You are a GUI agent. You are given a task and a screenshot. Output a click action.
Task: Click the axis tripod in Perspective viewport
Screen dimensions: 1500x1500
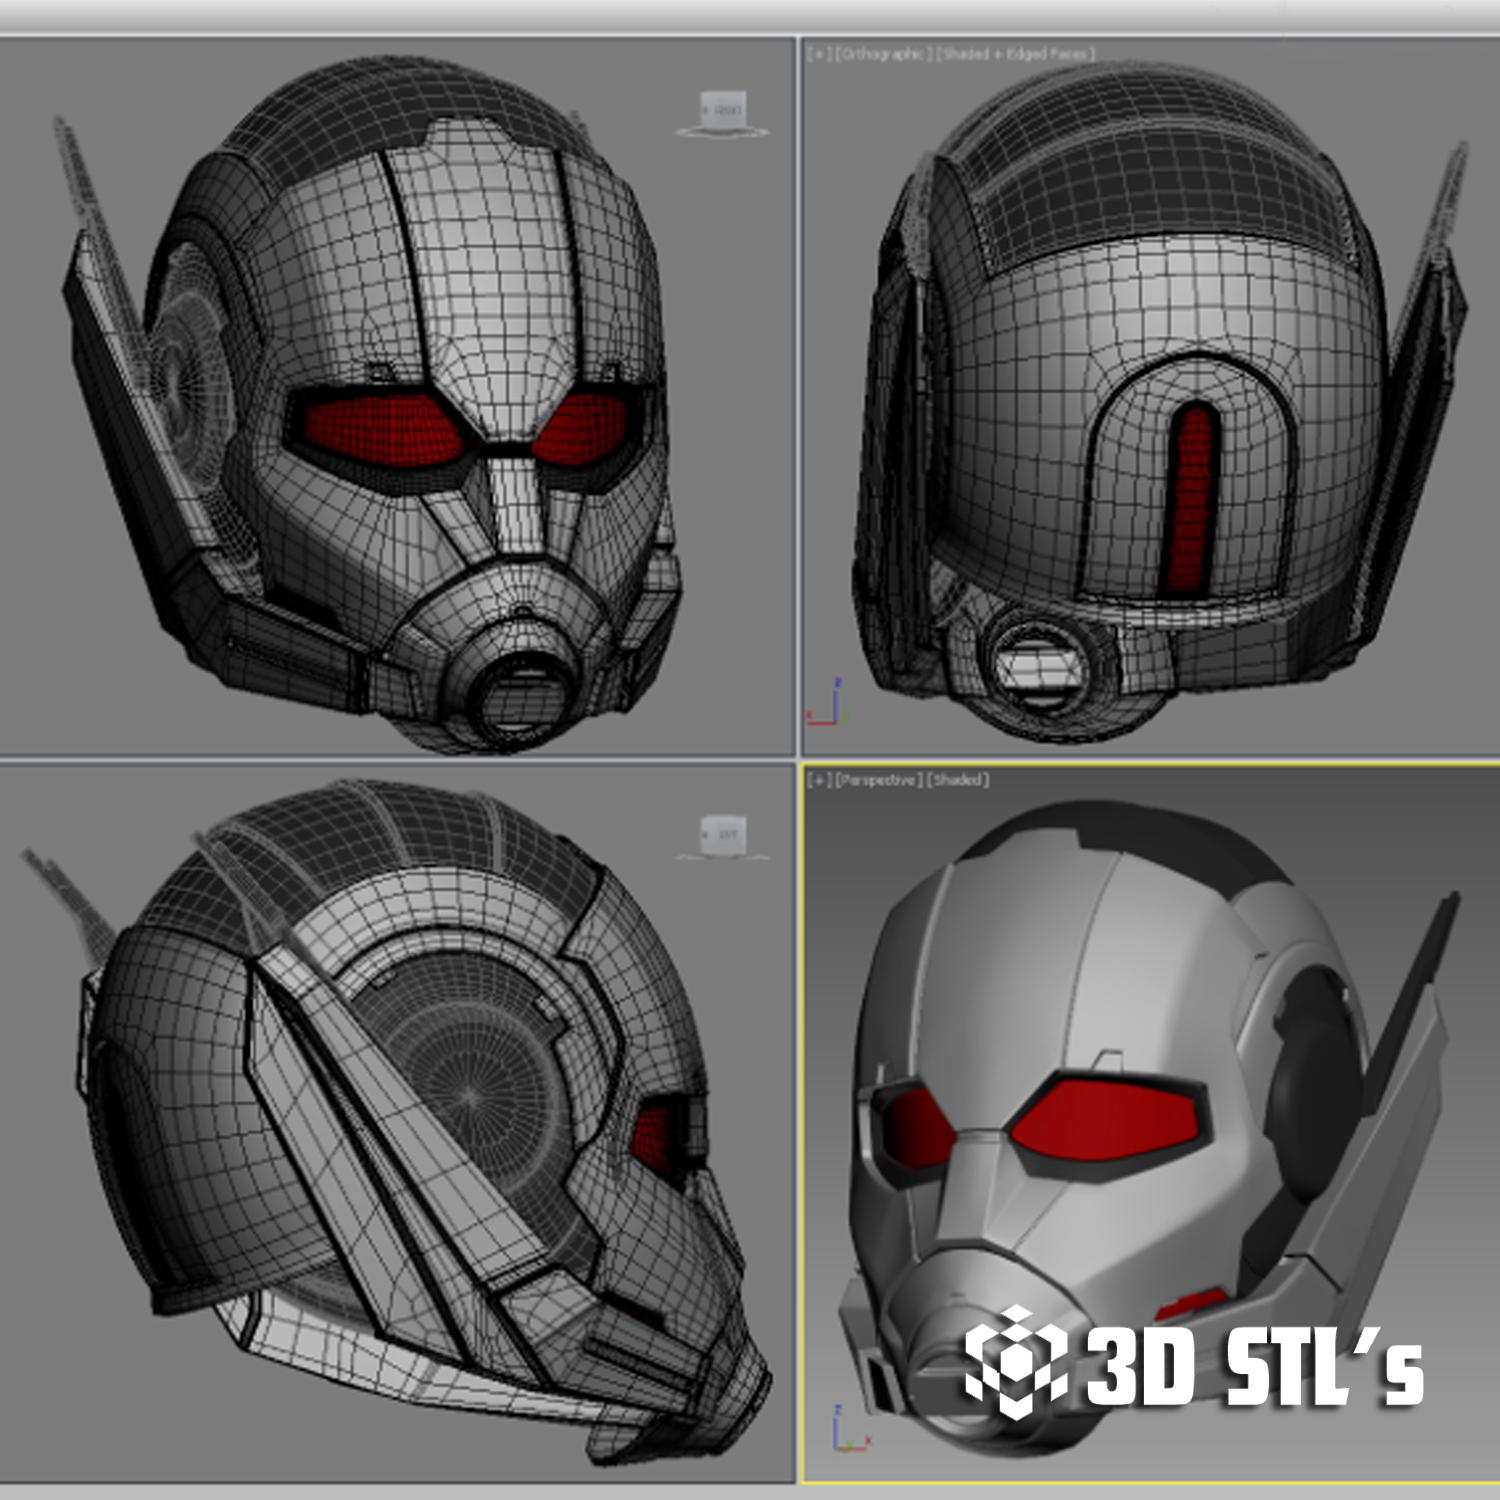pos(848,1430)
